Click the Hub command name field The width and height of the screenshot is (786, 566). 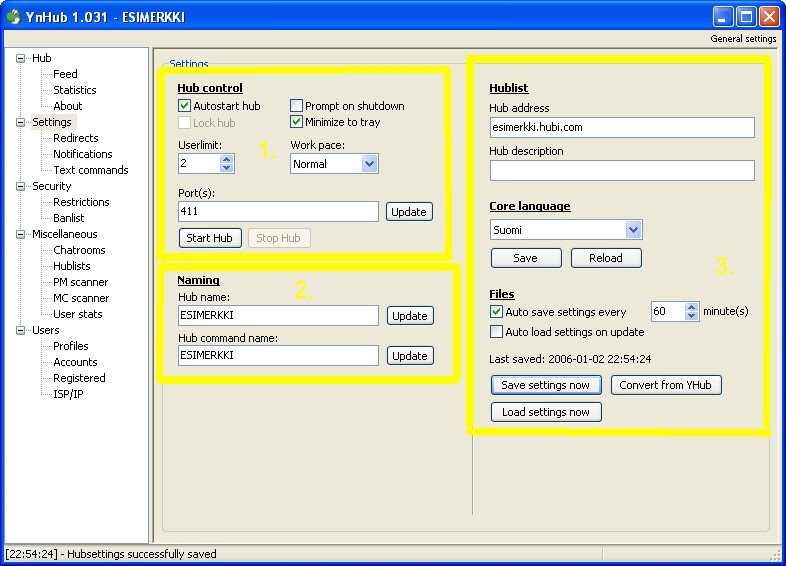pos(278,355)
